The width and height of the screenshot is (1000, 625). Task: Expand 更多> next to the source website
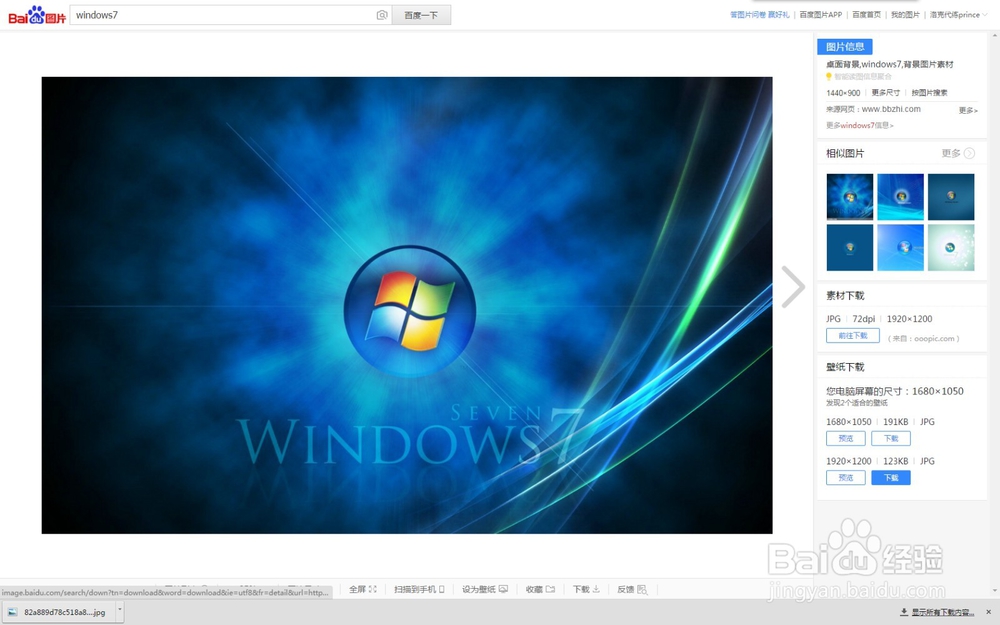(967, 110)
